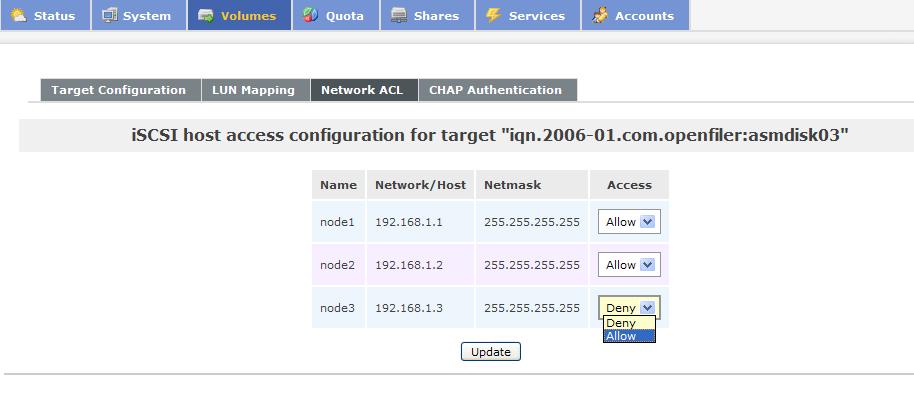This screenshot has width=914, height=414.
Task: Click the Status sun icon
Action: pos(19,16)
